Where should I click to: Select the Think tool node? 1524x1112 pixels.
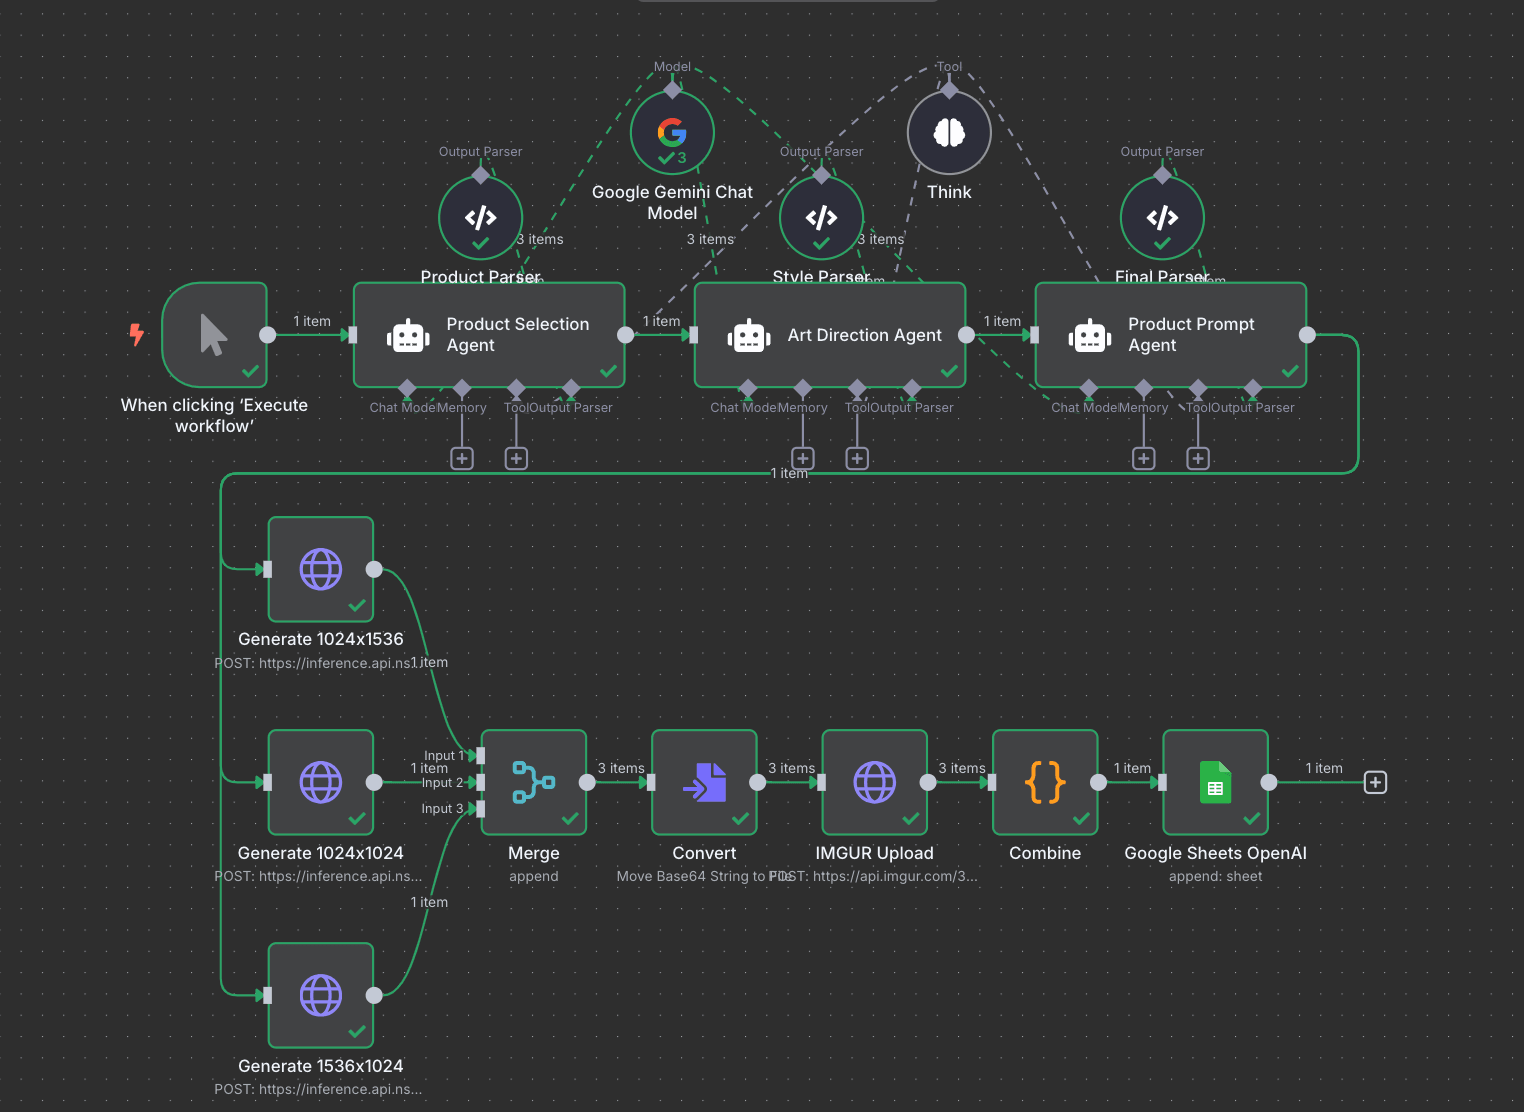pyautogui.click(x=948, y=131)
